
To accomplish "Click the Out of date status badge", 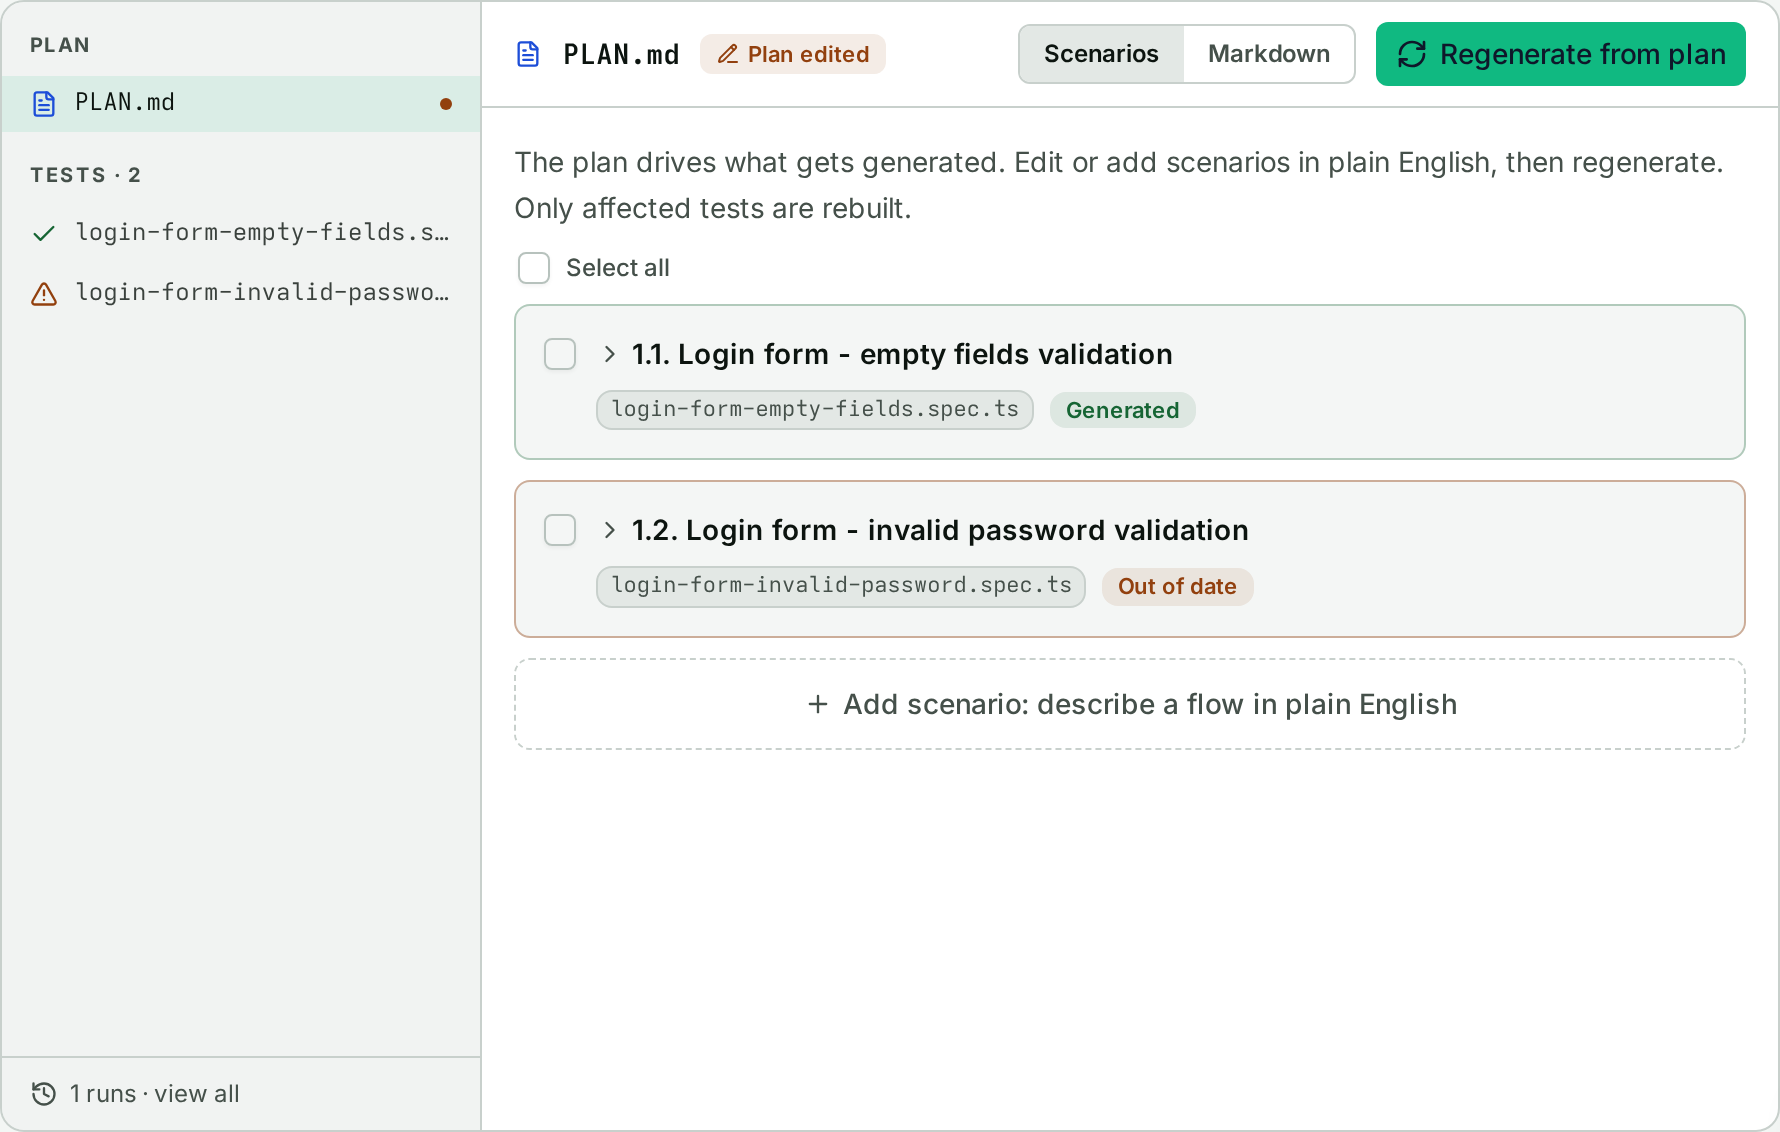I will click(1177, 586).
